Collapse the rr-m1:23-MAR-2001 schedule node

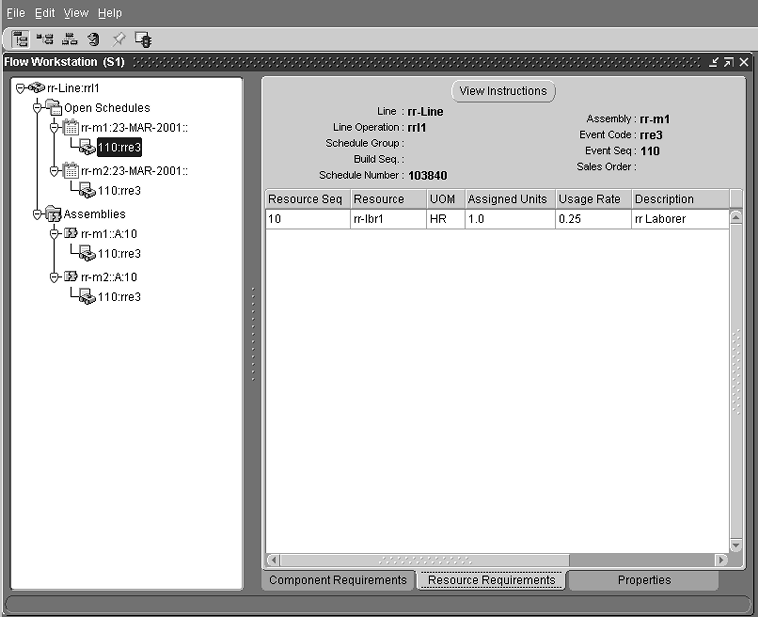(54, 128)
